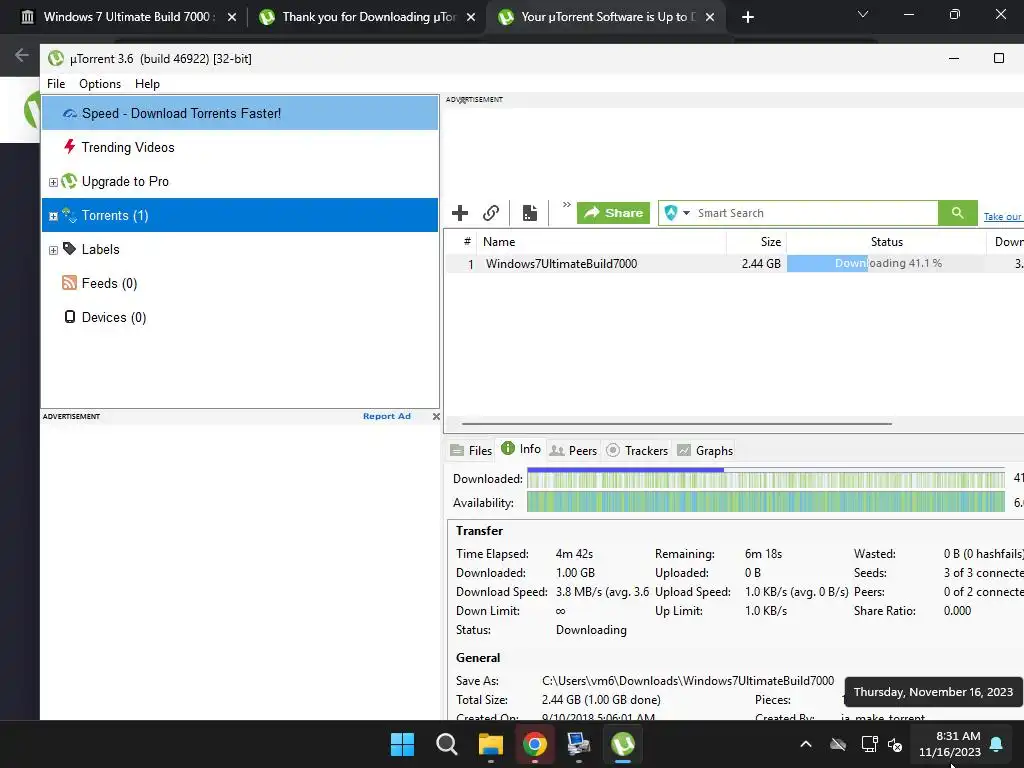Click the Remaining 6m 18s value
The width and height of the screenshot is (1024, 768).
[x=763, y=554]
